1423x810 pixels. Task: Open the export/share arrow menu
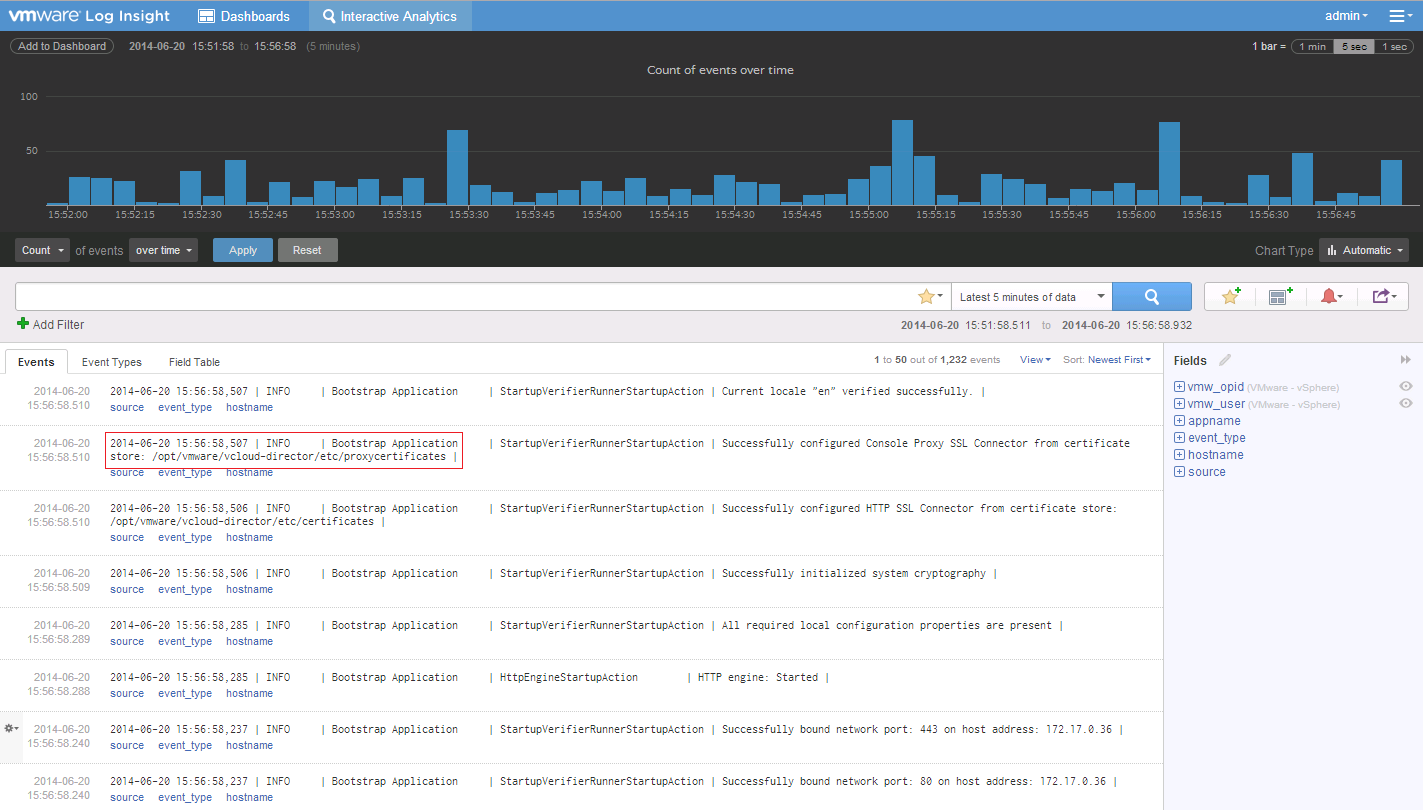pyautogui.click(x=1384, y=297)
